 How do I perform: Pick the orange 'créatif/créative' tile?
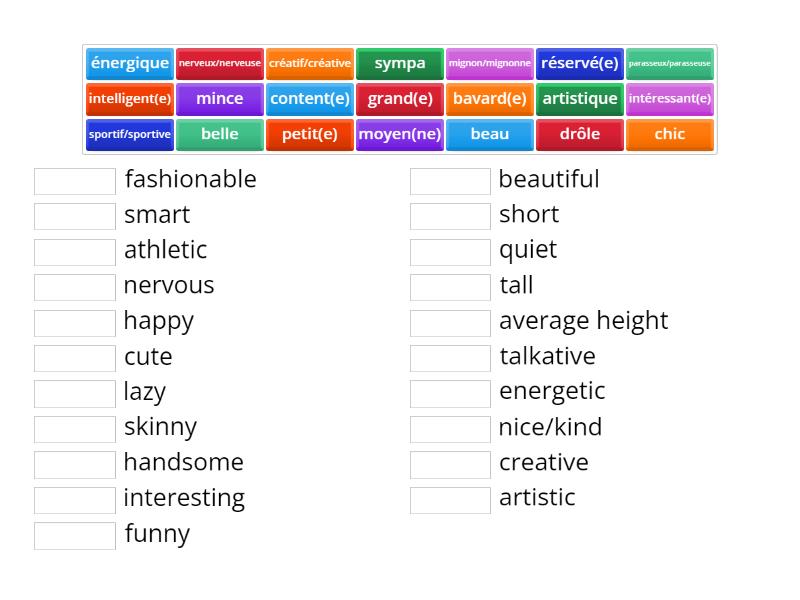[310, 64]
